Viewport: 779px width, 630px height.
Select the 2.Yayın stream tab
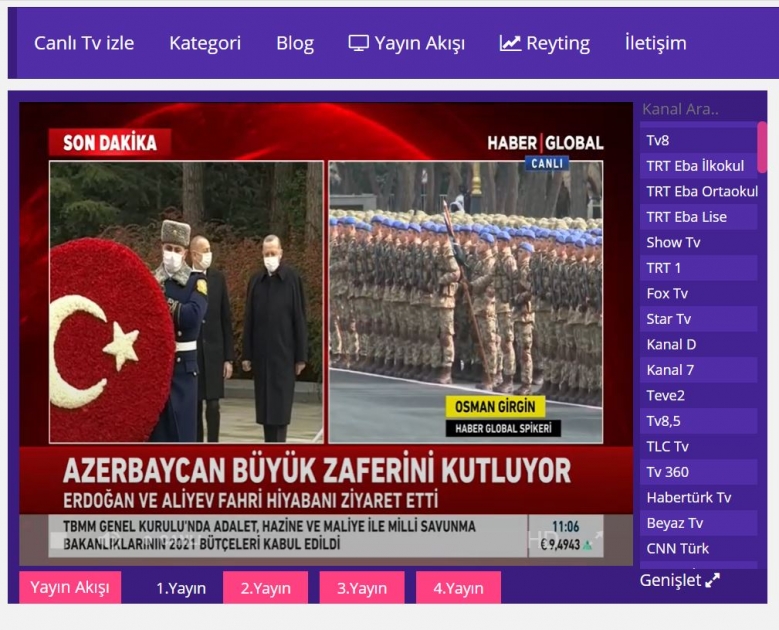(265, 588)
